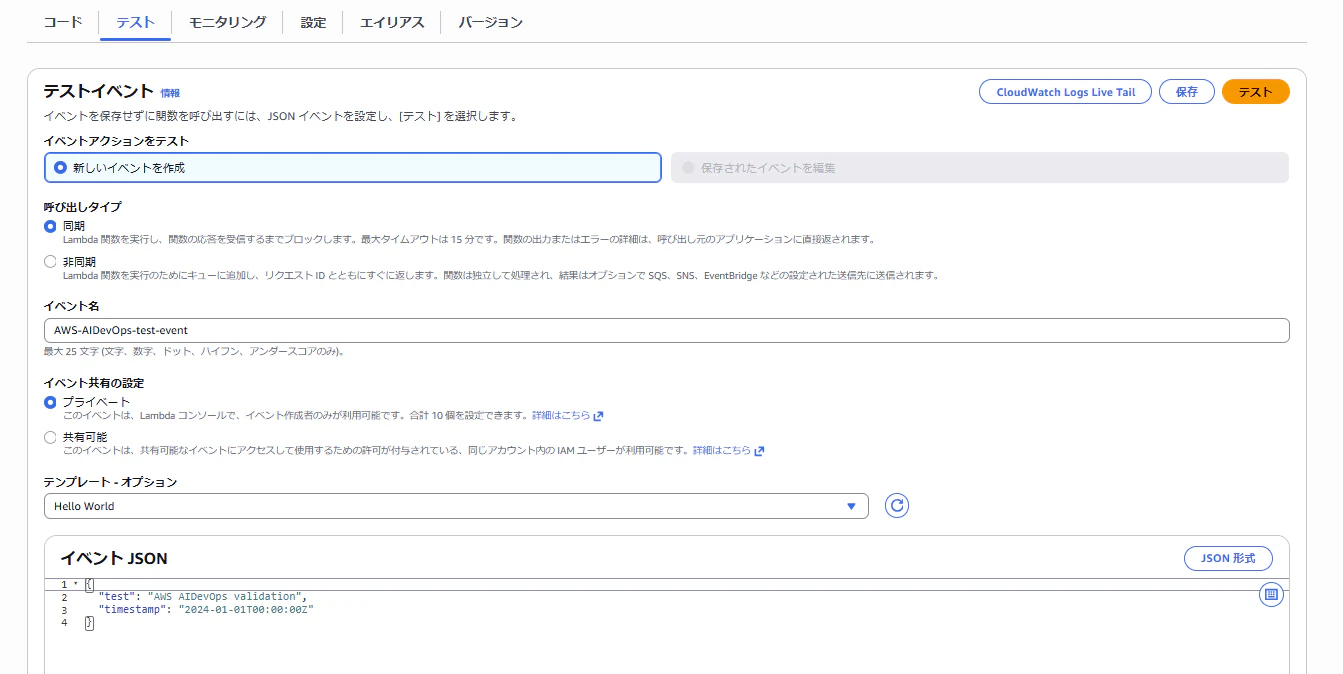The width and height of the screenshot is (1343, 674).
Task: Switch to the テスト tab
Action: (x=135, y=22)
